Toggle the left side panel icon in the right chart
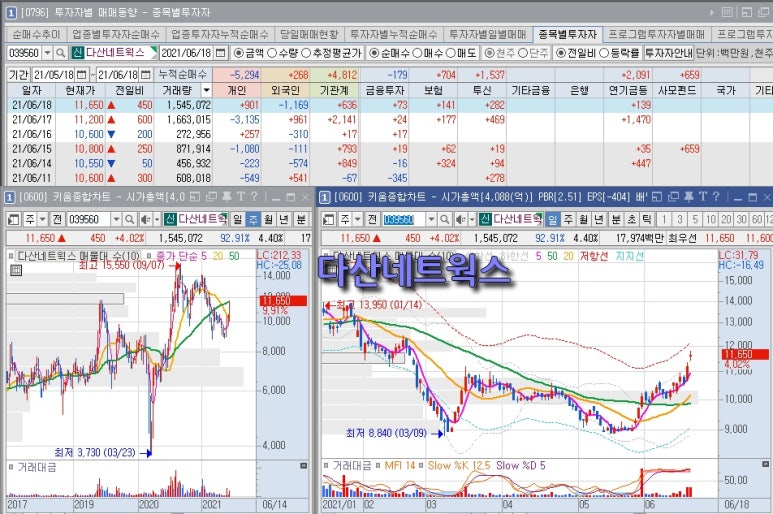 point(329,219)
